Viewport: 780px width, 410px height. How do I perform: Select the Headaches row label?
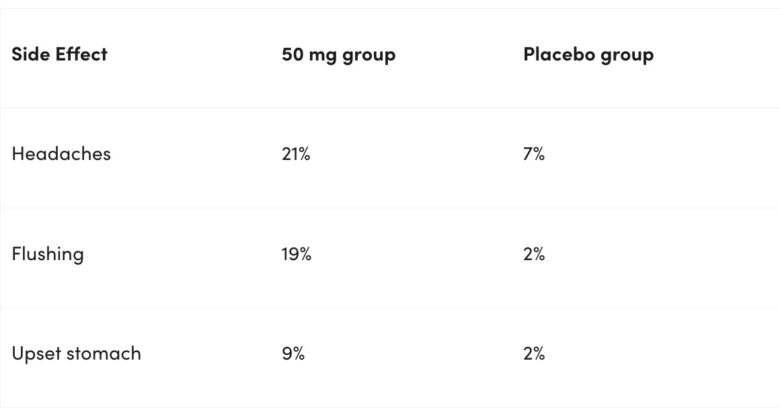[x=61, y=154]
